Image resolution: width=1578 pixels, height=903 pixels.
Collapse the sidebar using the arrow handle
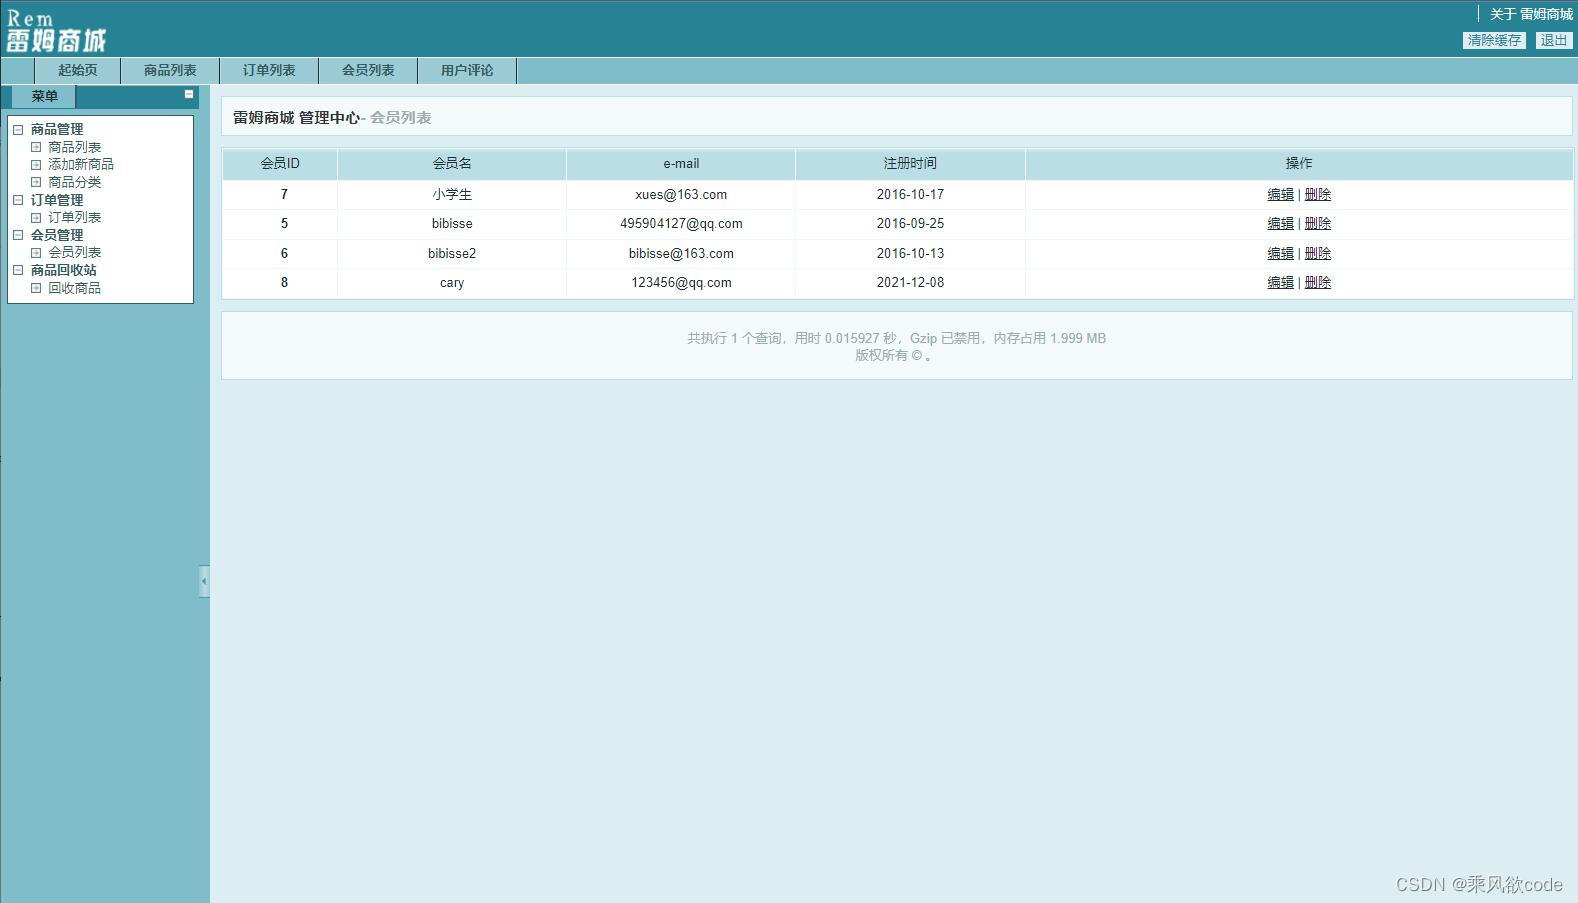click(x=204, y=581)
